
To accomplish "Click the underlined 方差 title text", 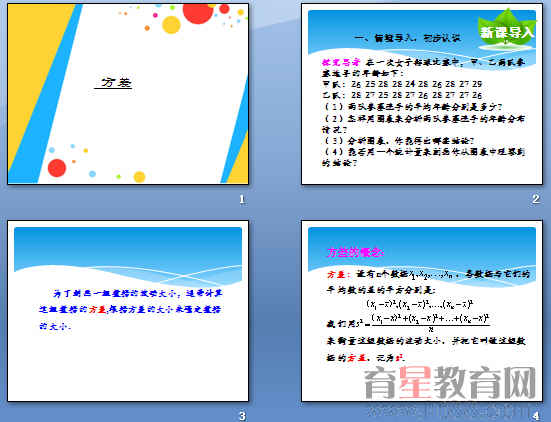I will click(114, 83).
